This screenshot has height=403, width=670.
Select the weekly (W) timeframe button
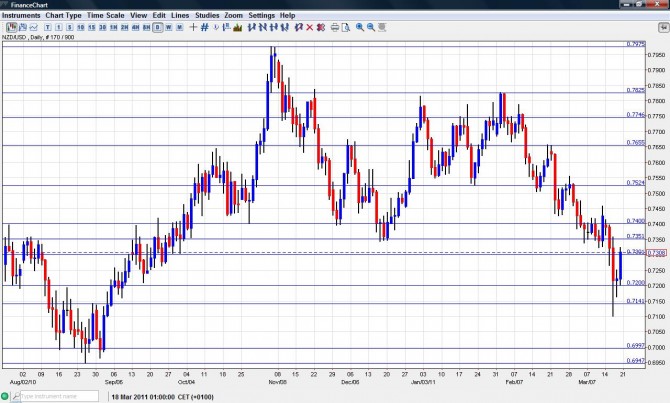coord(169,27)
